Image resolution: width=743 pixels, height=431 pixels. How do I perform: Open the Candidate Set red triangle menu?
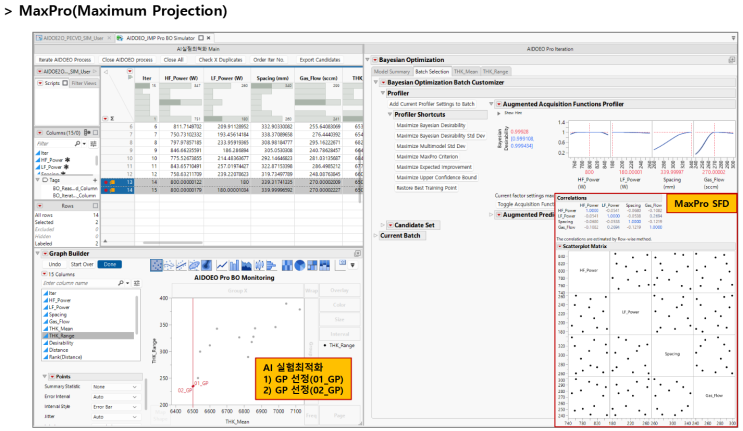click(x=390, y=225)
